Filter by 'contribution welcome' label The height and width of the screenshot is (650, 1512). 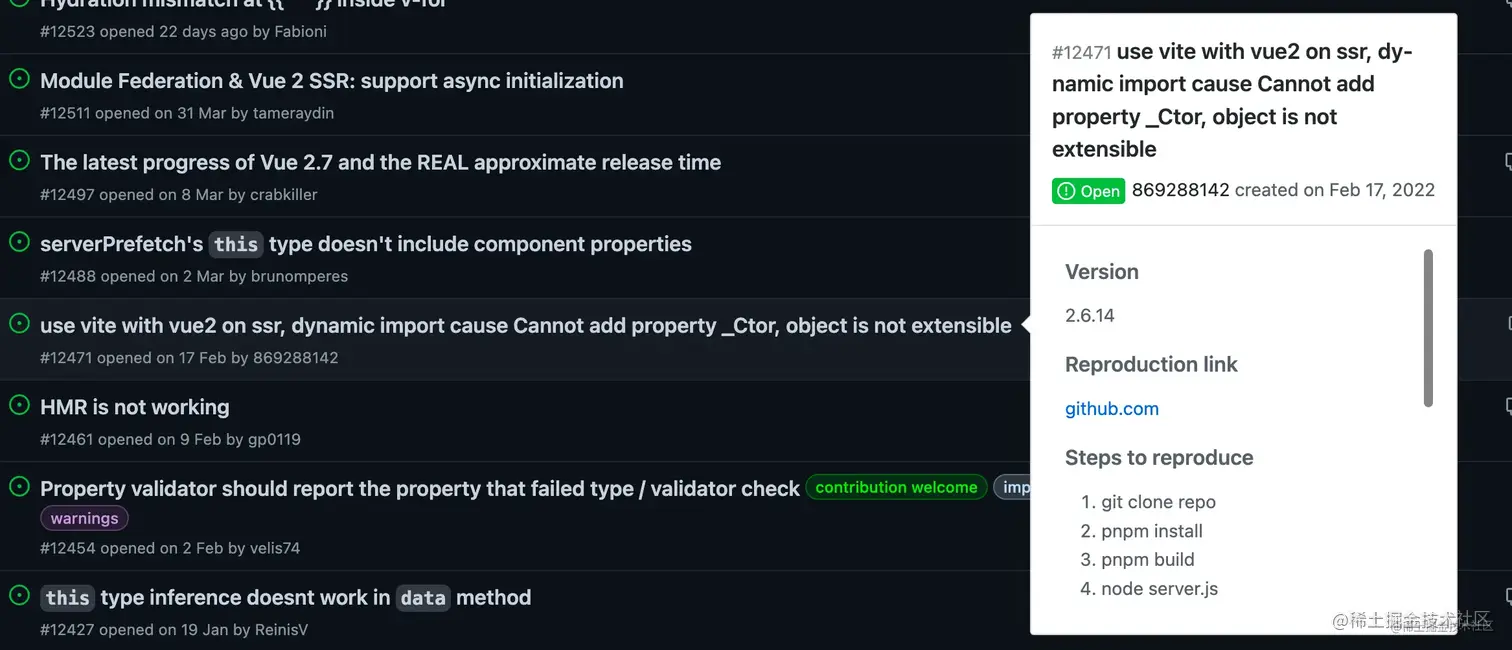[x=896, y=487]
